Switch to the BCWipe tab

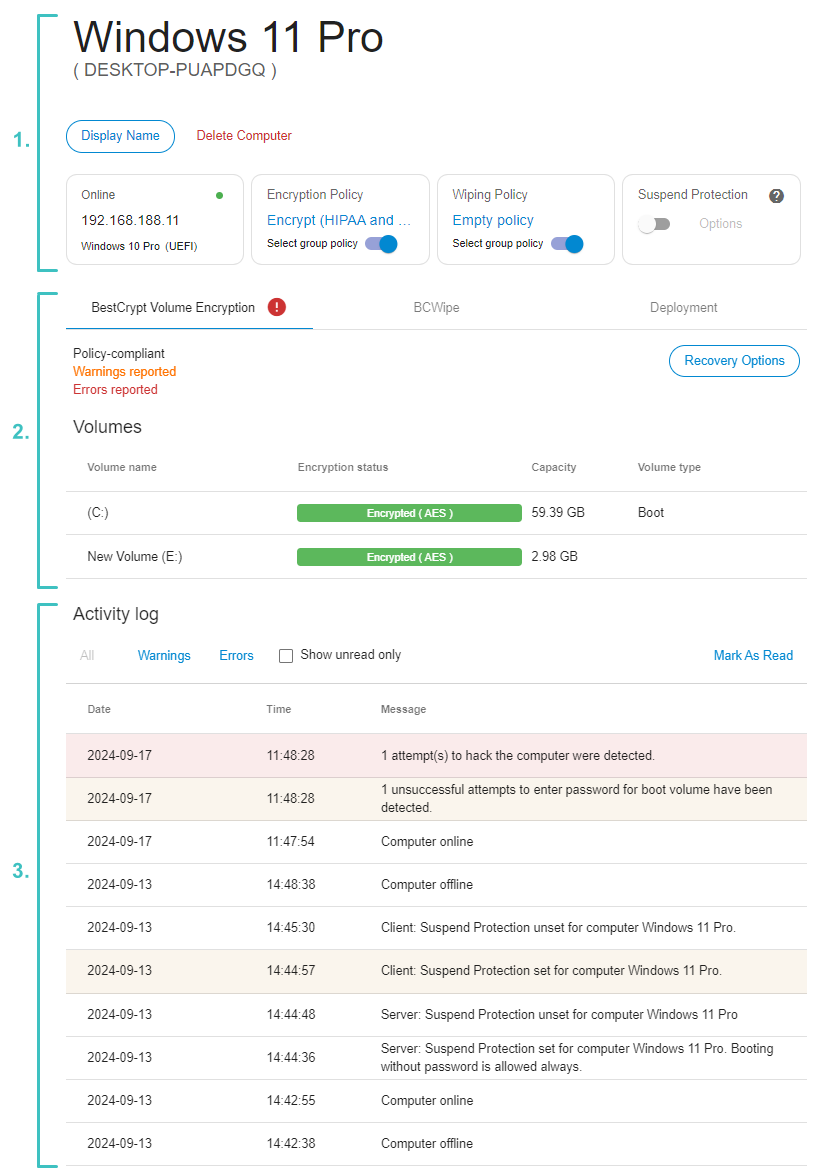[x=436, y=308]
